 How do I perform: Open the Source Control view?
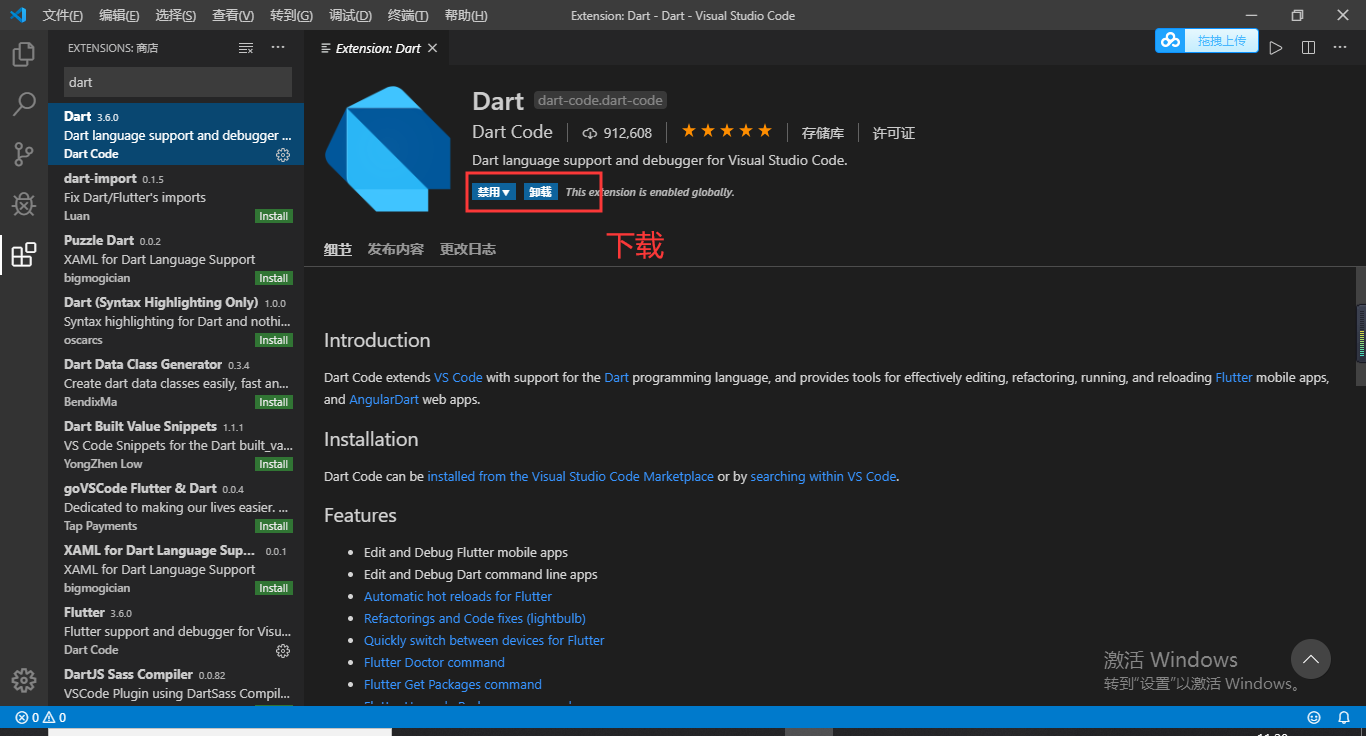24,154
